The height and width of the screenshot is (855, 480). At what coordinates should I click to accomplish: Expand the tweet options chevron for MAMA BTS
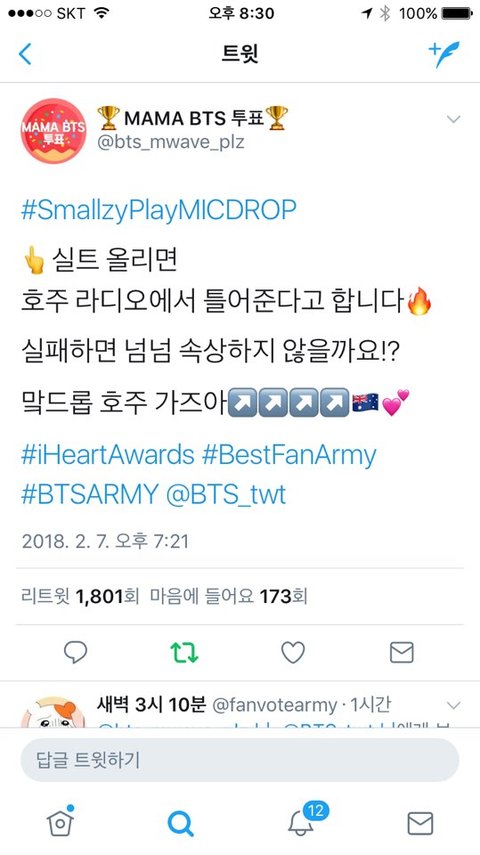pyautogui.click(x=453, y=119)
